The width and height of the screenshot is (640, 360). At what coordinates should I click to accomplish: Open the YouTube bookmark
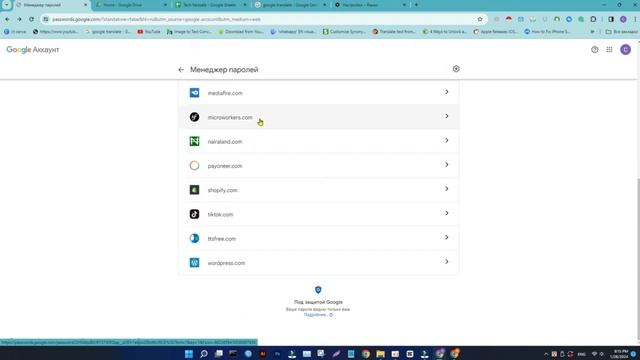coord(149,31)
